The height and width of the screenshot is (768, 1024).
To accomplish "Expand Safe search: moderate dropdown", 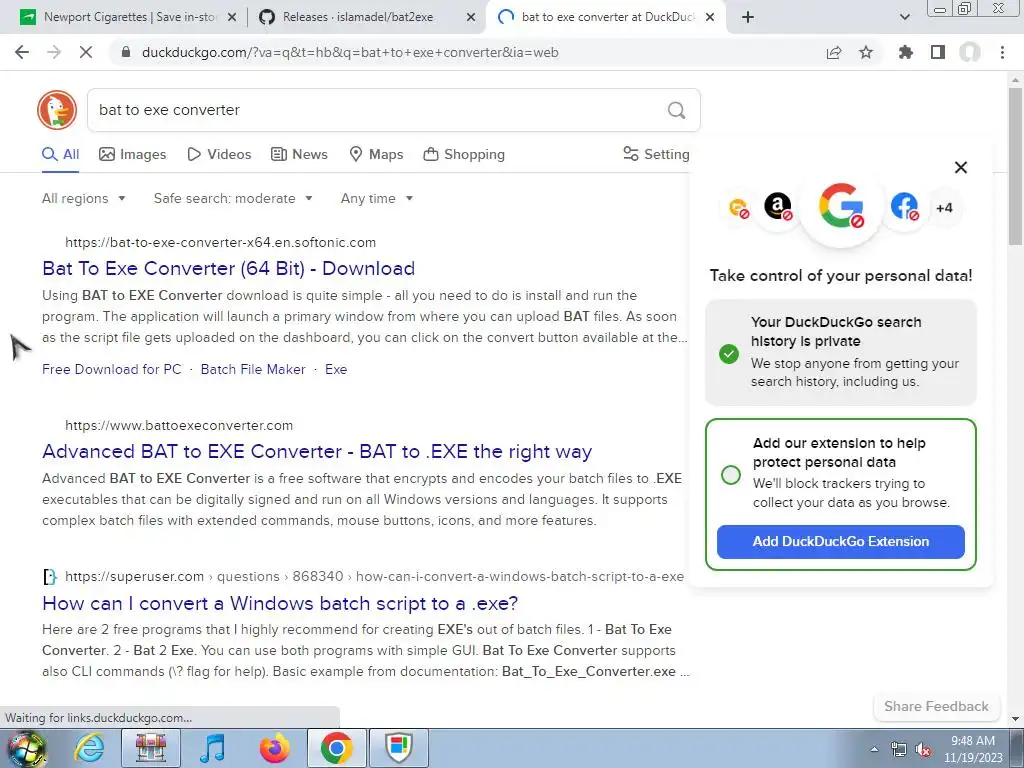I will [x=233, y=199].
